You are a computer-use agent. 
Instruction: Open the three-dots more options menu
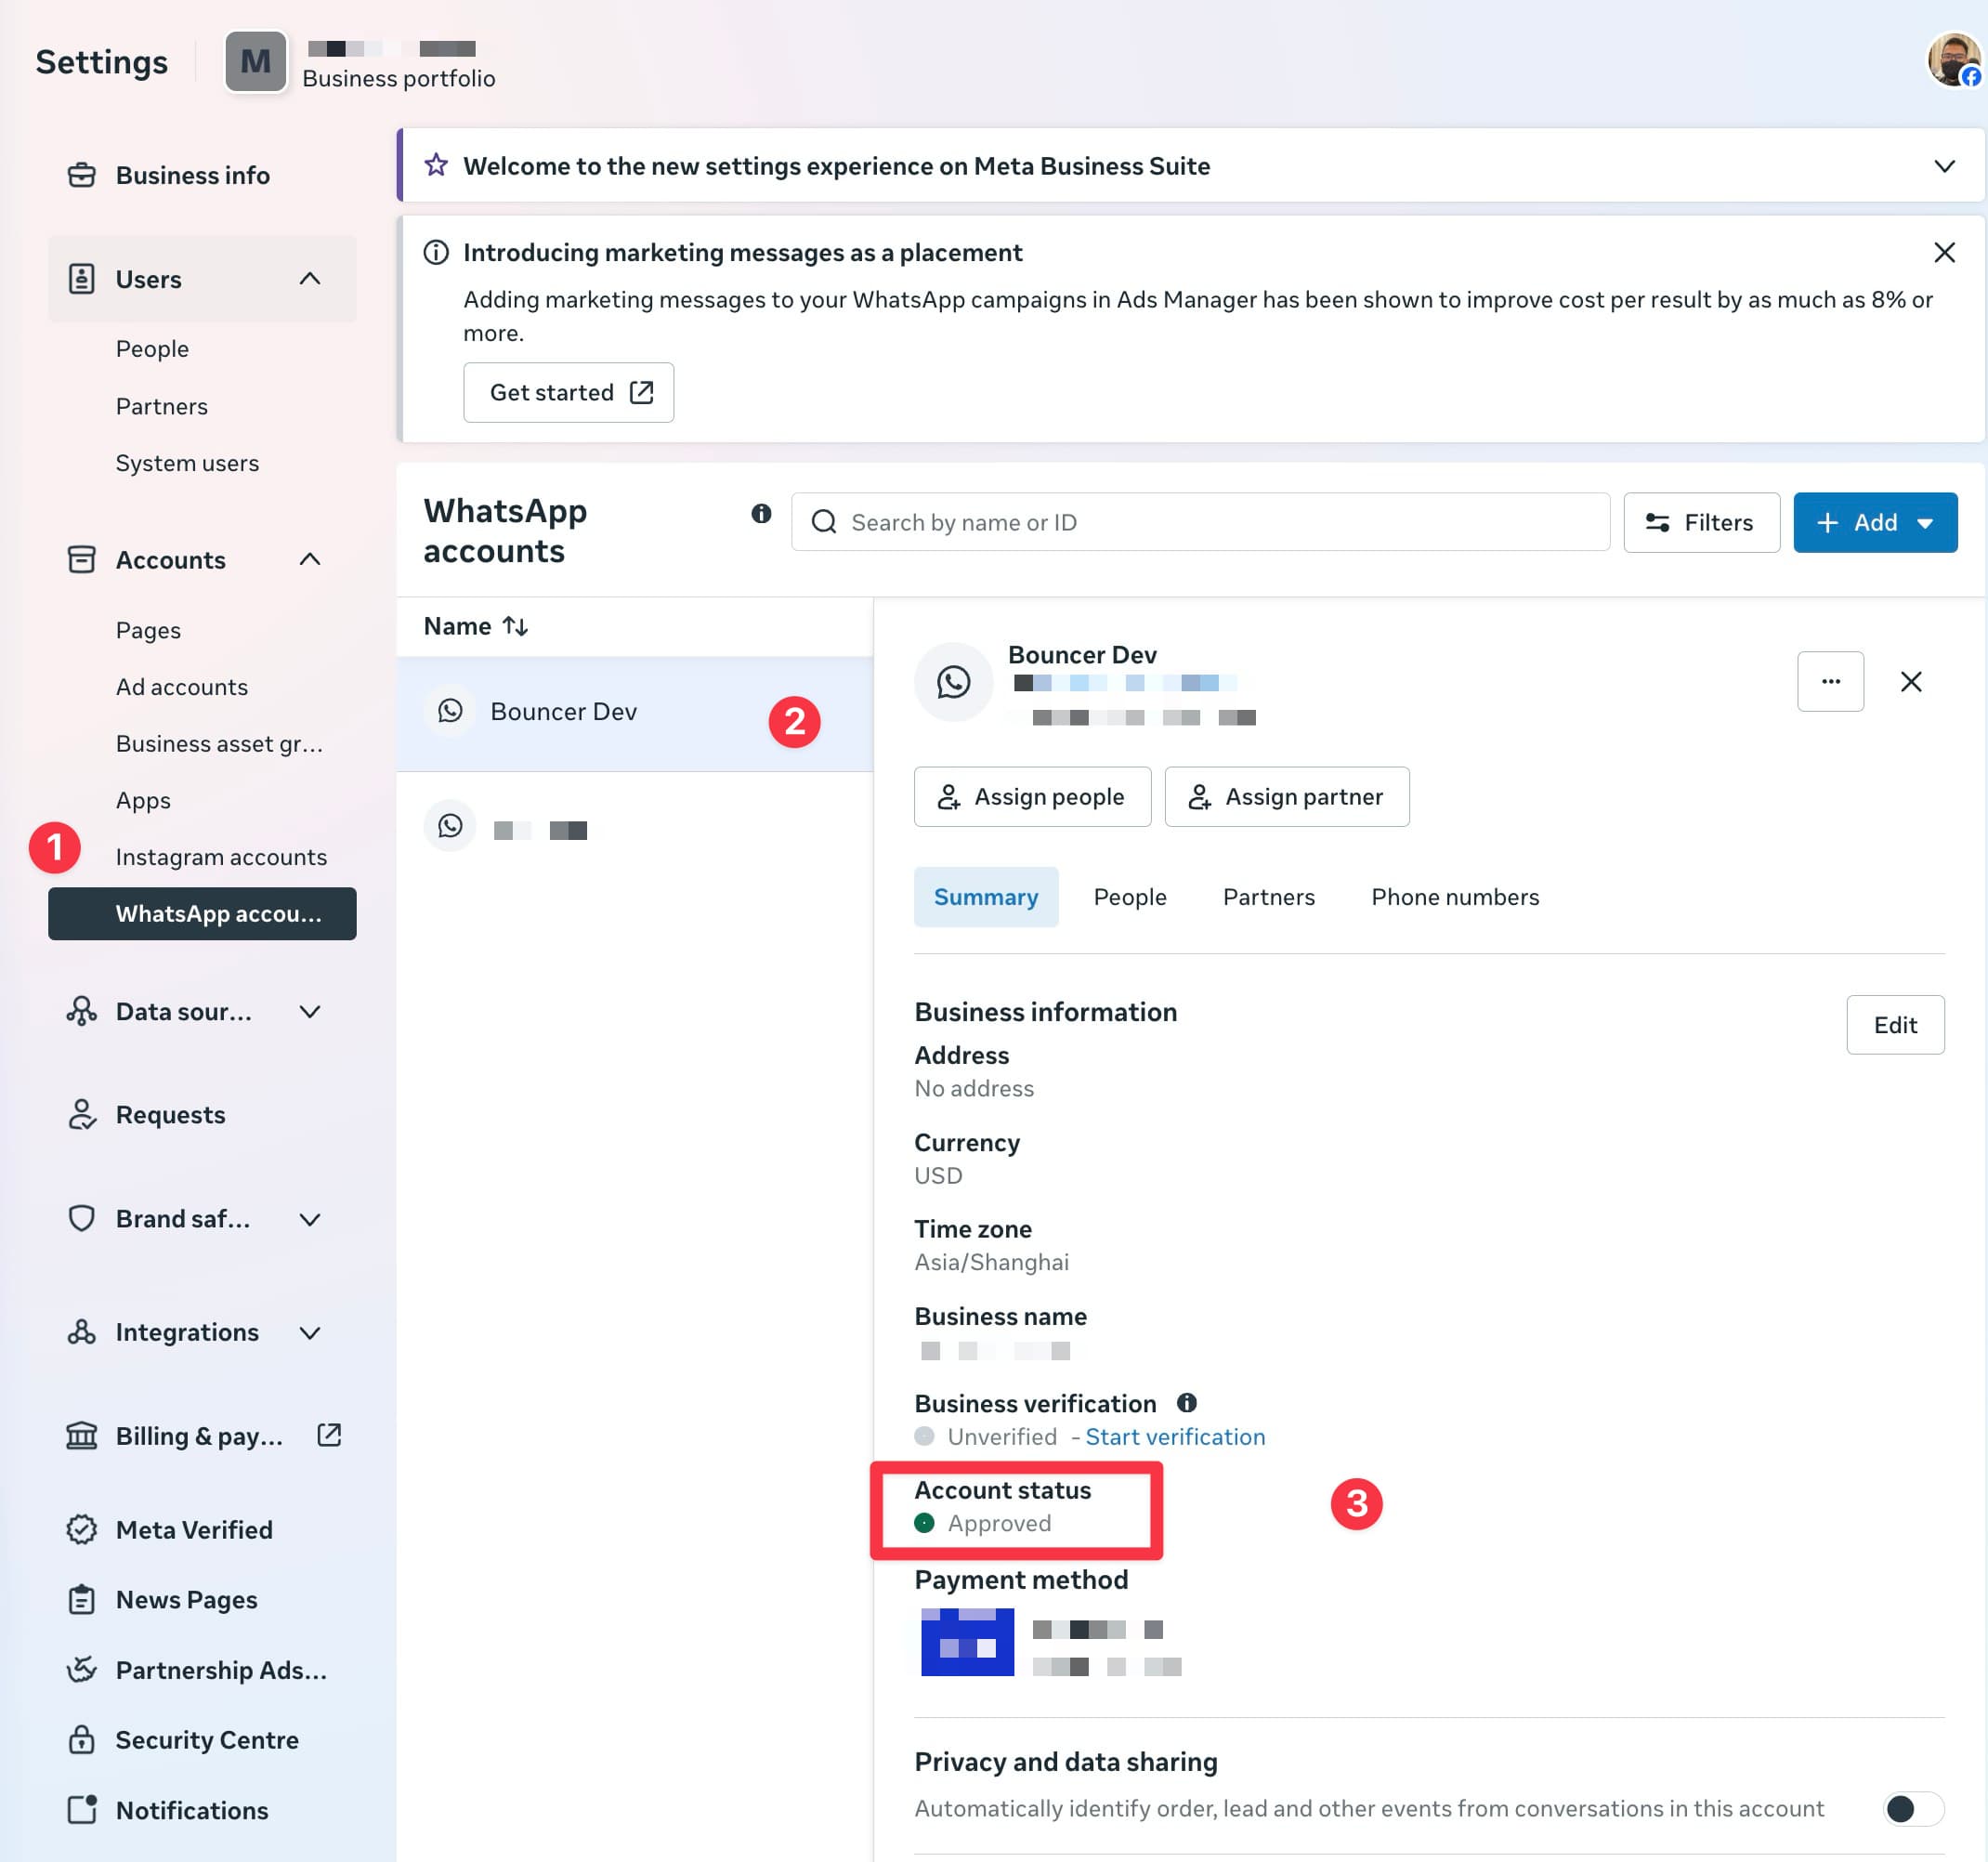(1830, 681)
